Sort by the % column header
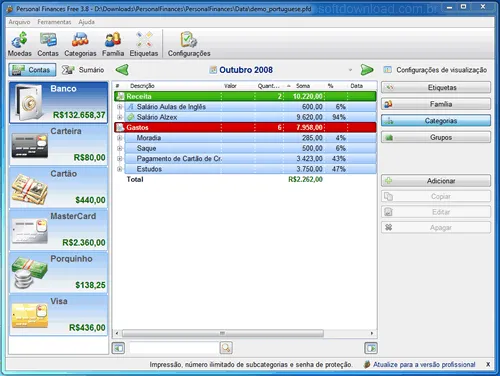This screenshot has height=376, width=500. [x=330, y=86]
